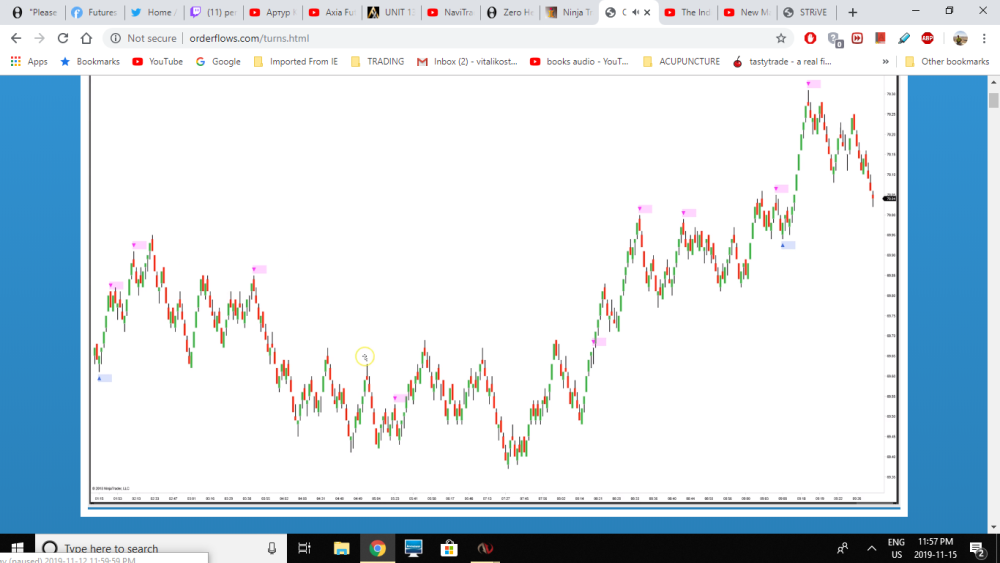
Task: Open the tastytrade bookmark
Action: coord(782,61)
